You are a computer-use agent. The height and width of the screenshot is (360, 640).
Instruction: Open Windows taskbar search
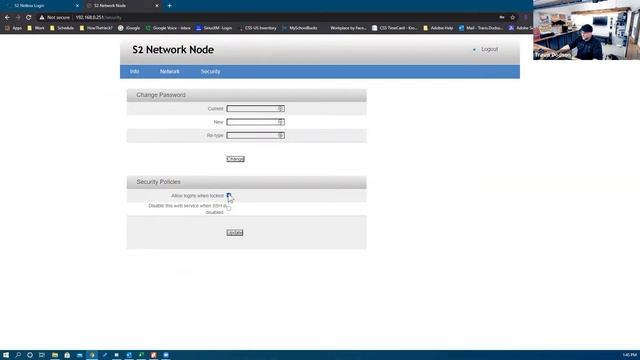coord(18,355)
